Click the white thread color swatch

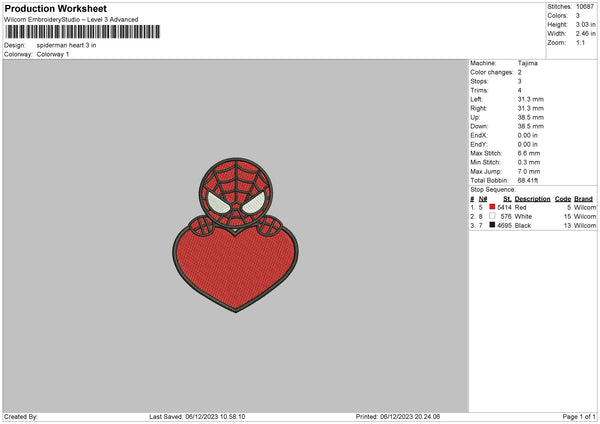[492, 216]
